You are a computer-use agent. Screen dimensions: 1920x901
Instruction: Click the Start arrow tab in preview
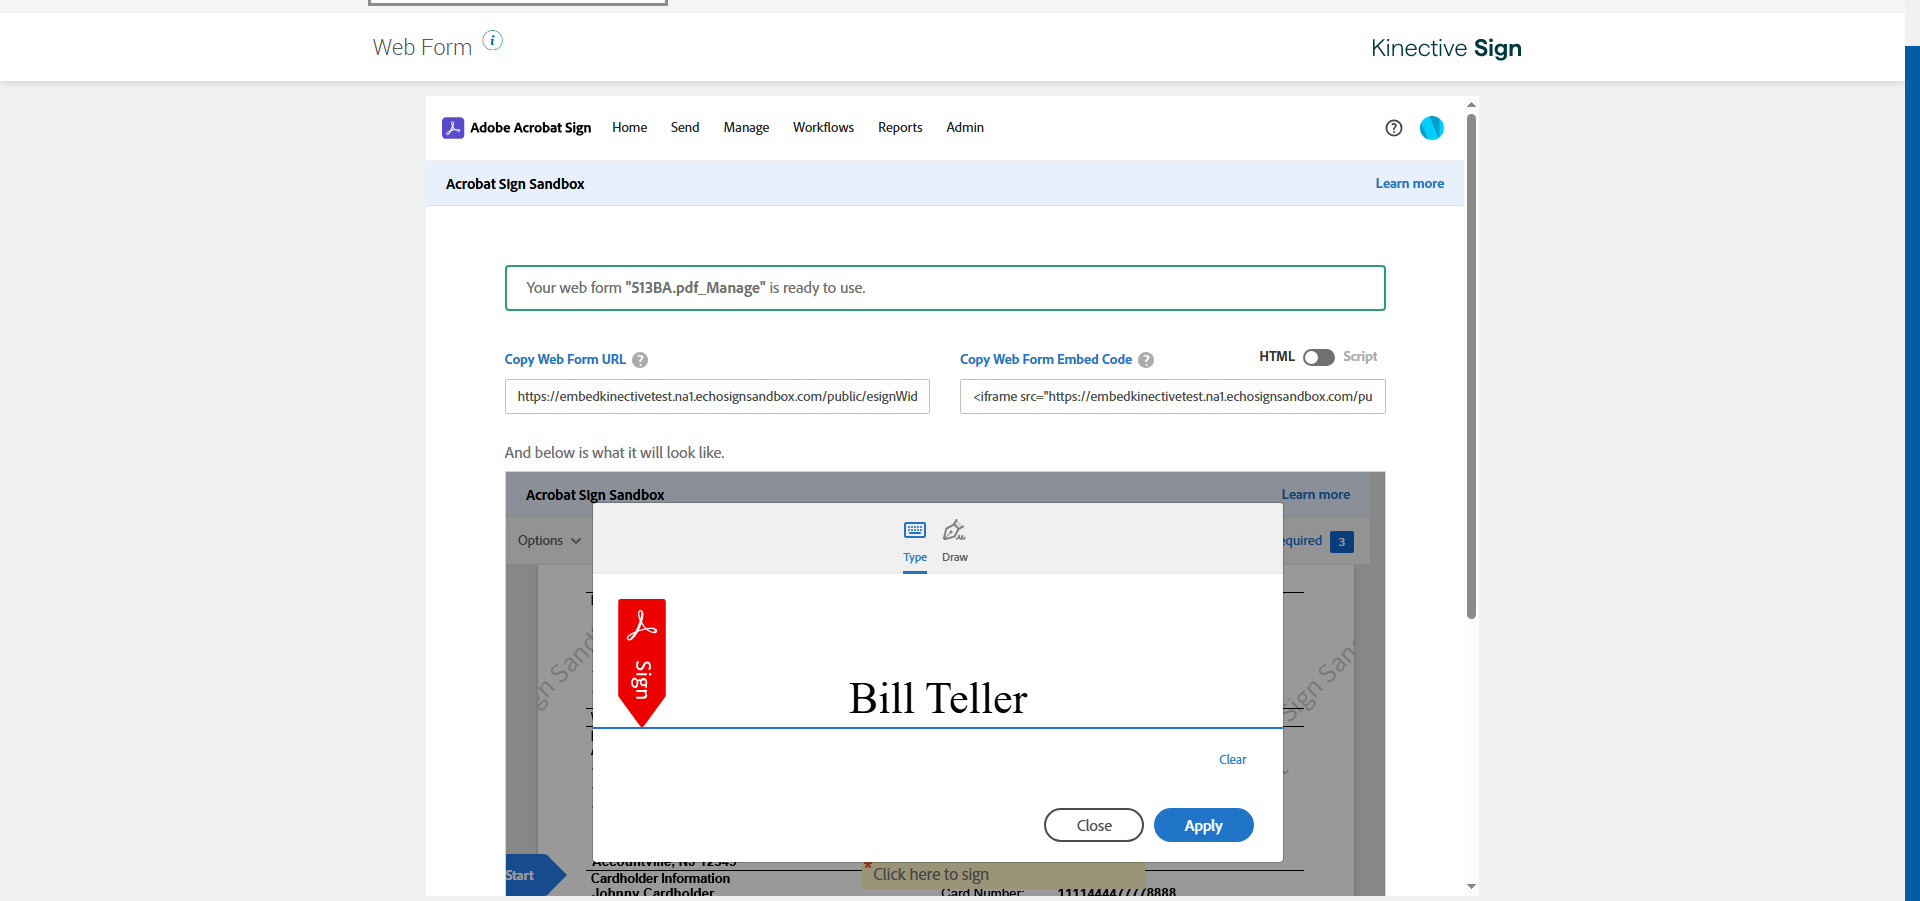535,875
